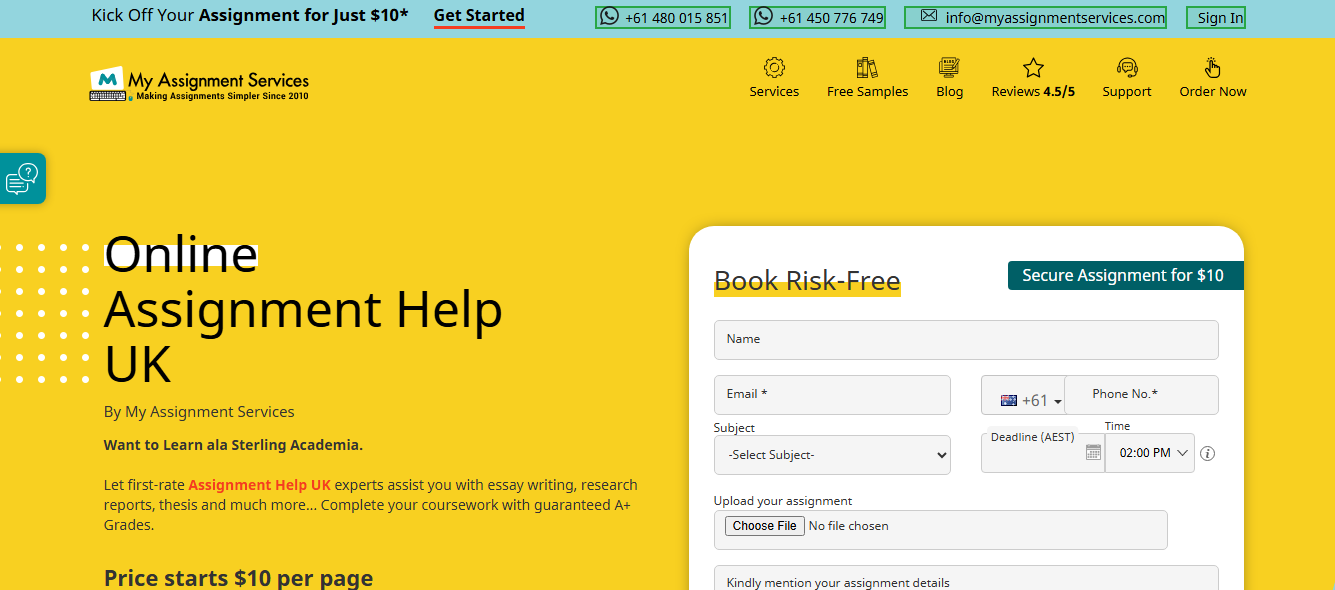
Task: Click the My Assignment Services logo
Action: [199, 84]
